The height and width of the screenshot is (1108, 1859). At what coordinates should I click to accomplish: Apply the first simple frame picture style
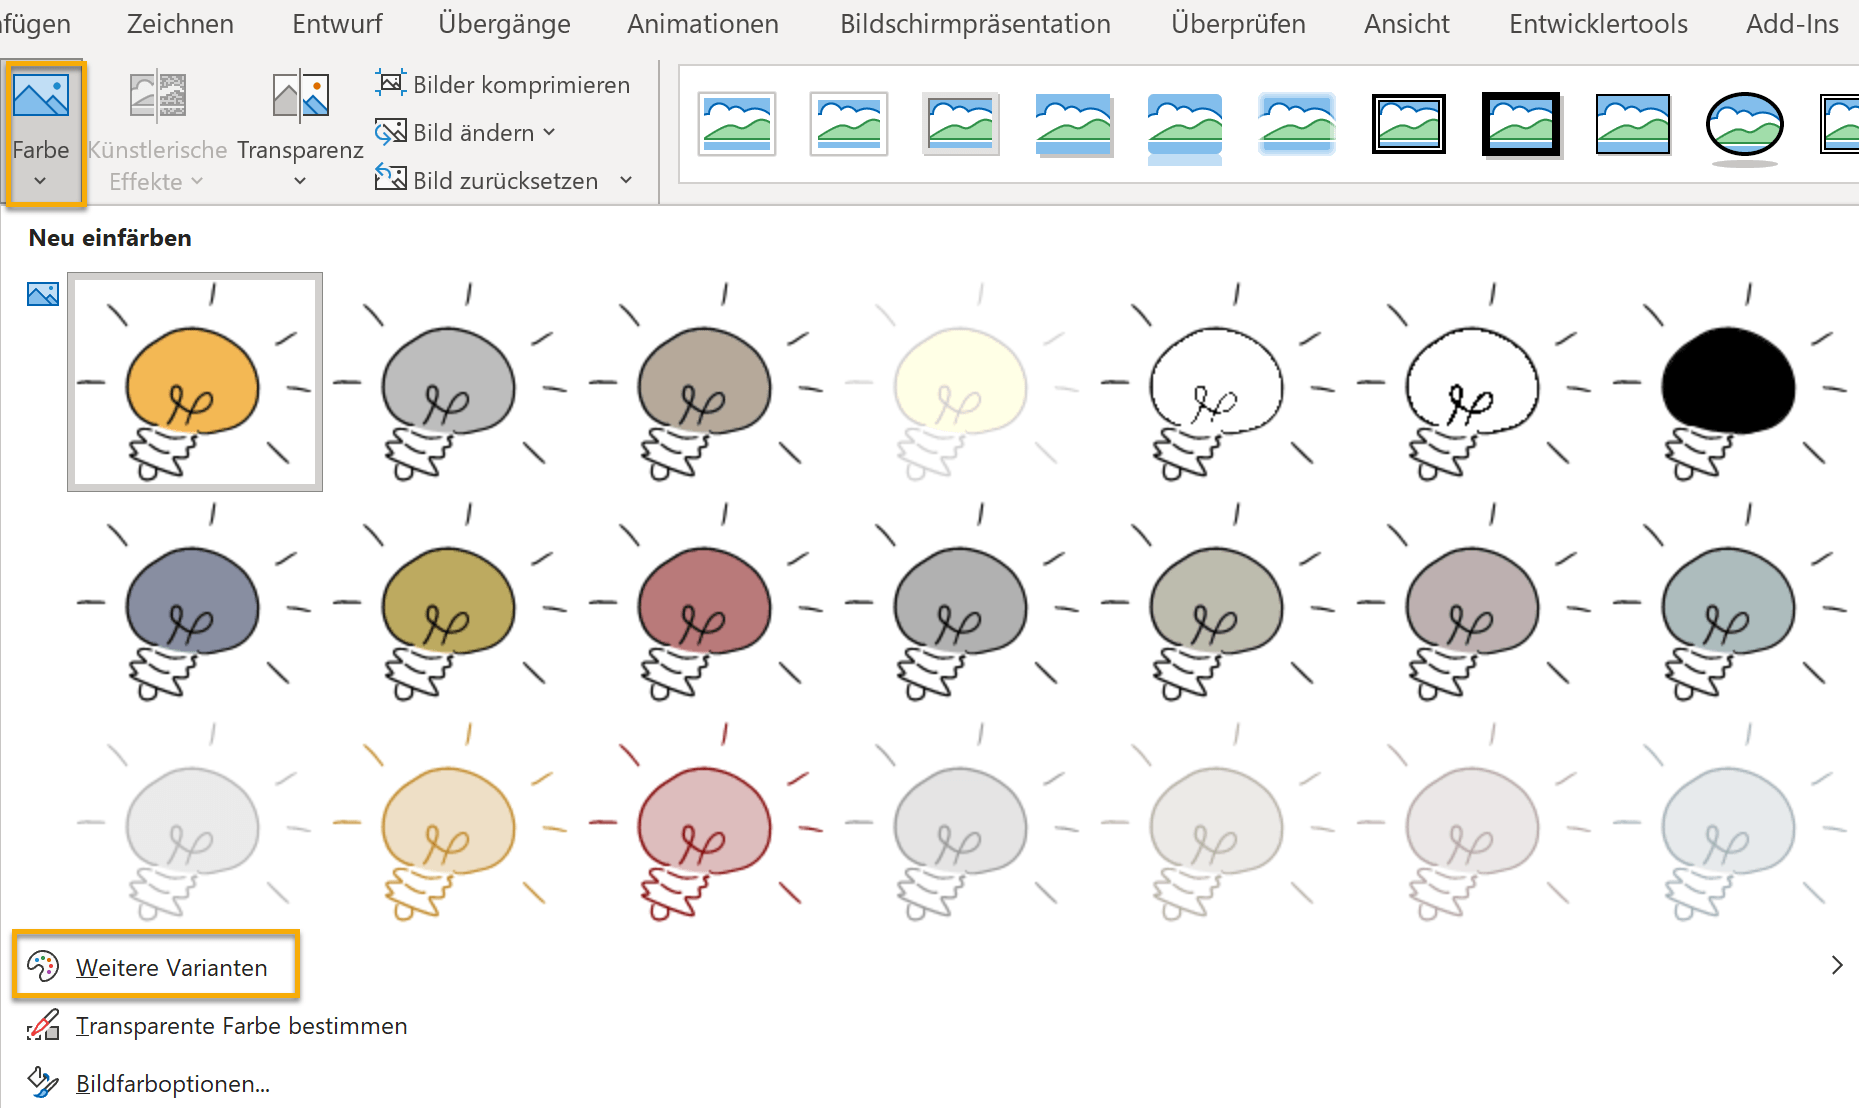click(x=737, y=125)
